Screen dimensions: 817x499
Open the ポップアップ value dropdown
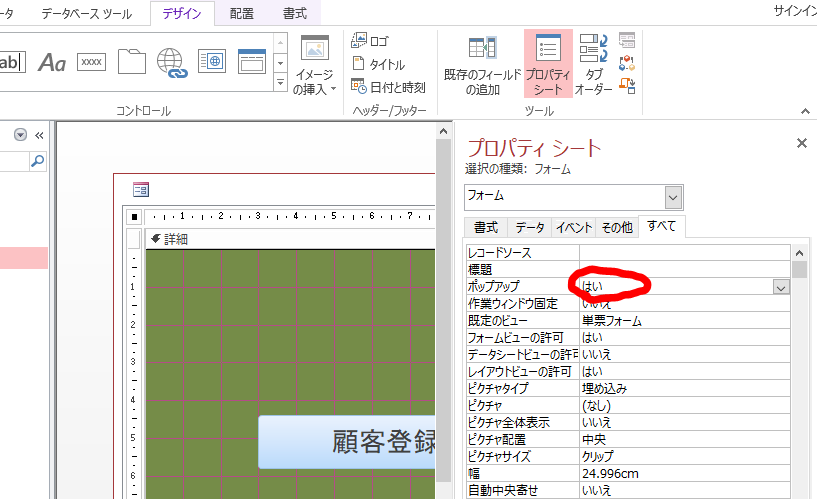coord(780,287)
